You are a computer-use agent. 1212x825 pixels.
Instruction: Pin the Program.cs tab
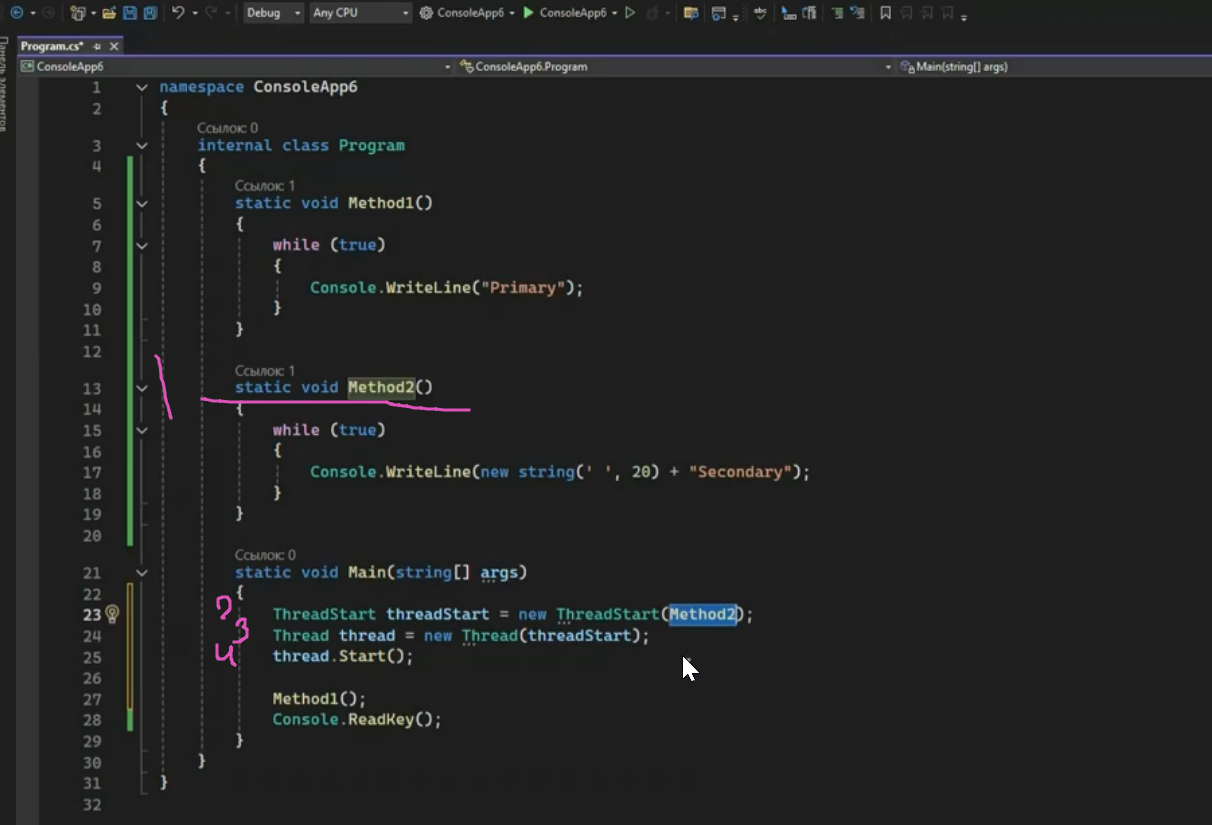coord(97,46)
